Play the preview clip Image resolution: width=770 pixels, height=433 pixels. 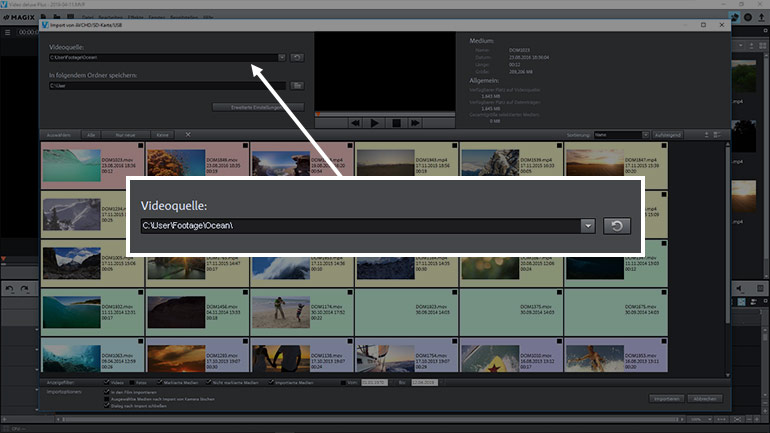pos(375,123)
